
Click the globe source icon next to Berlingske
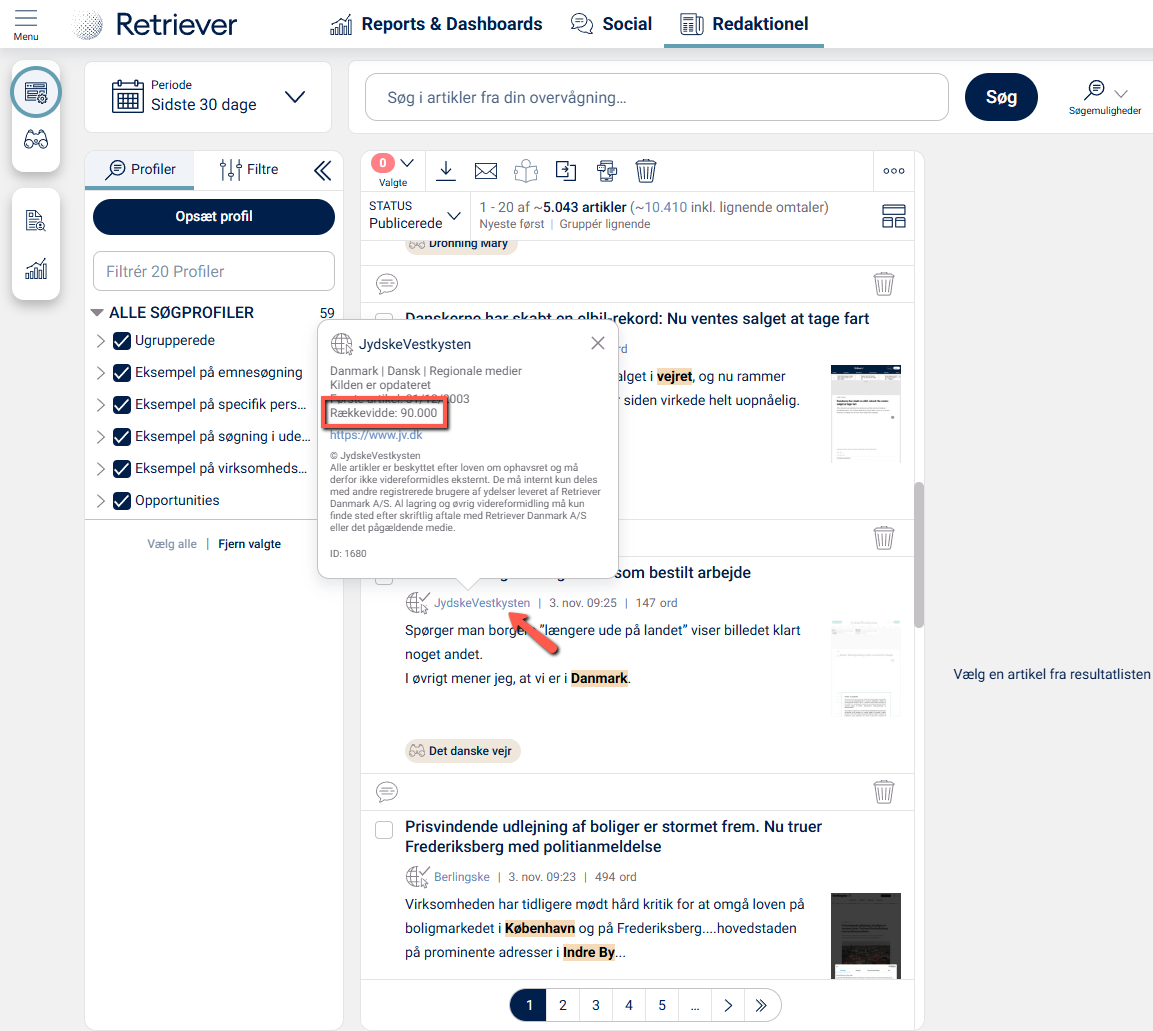point(417,877)
